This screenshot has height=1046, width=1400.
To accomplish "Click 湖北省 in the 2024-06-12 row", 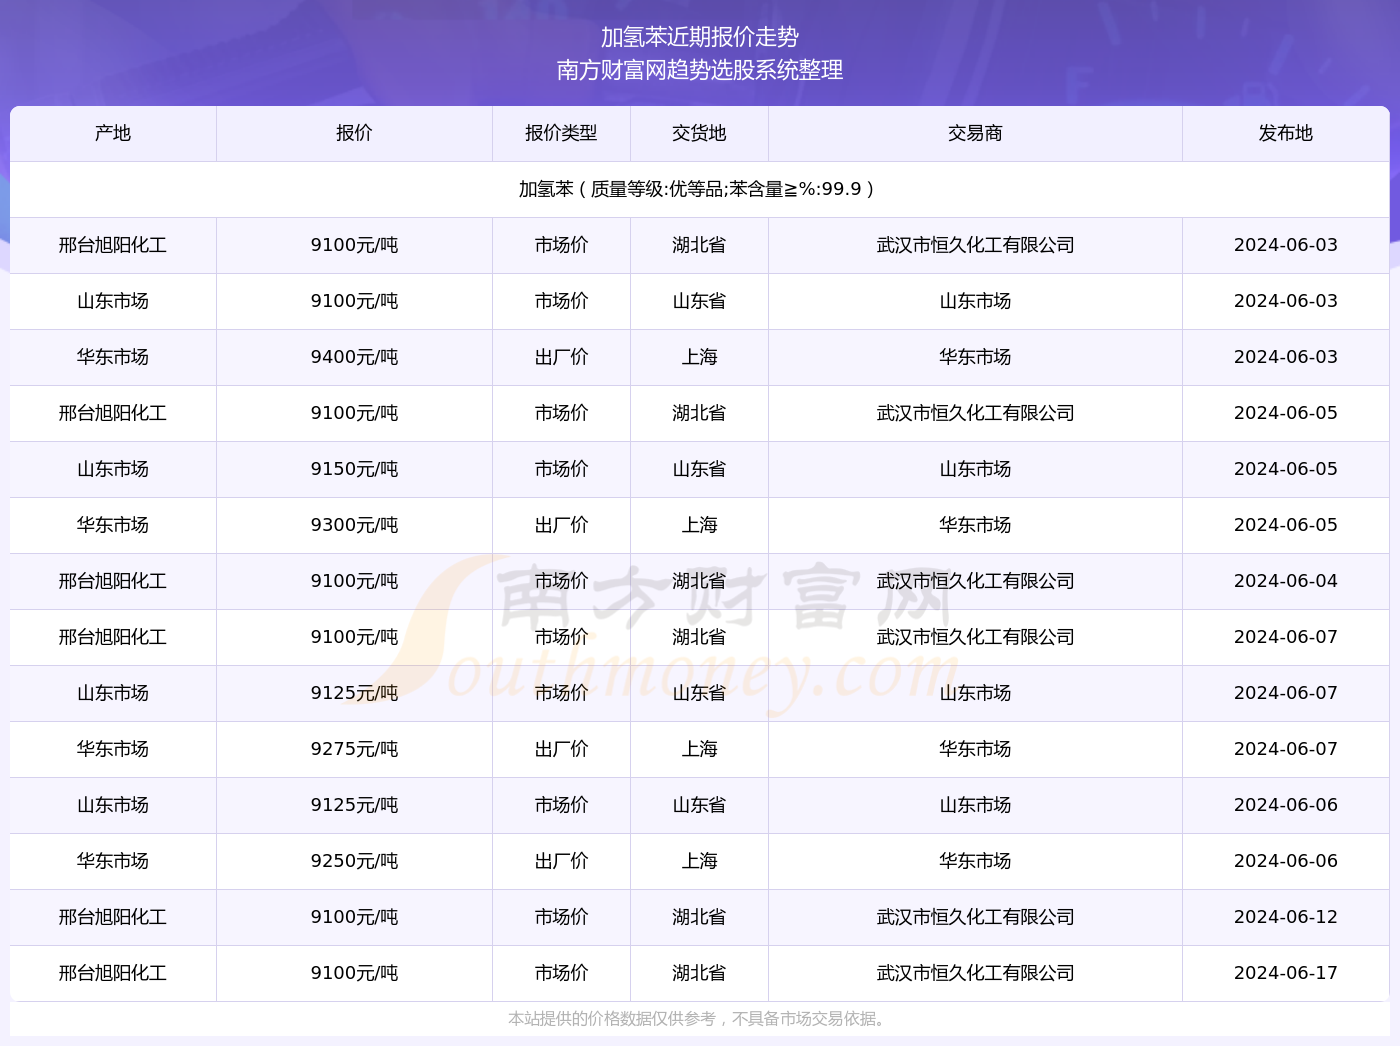I will (699, 917).
